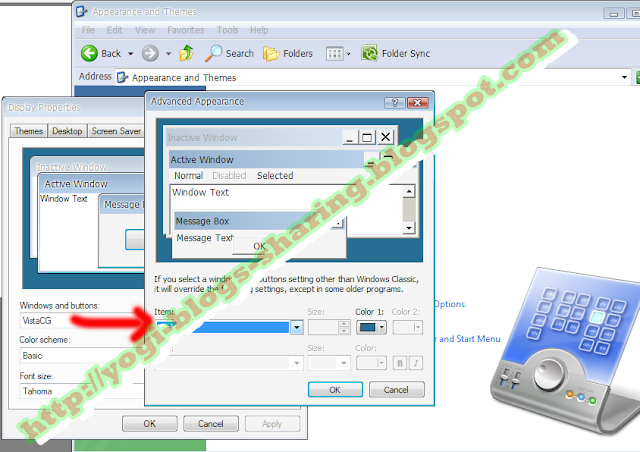Click OK in Advanced Appearance dialog
640x452 pixels.
[335, 390]
